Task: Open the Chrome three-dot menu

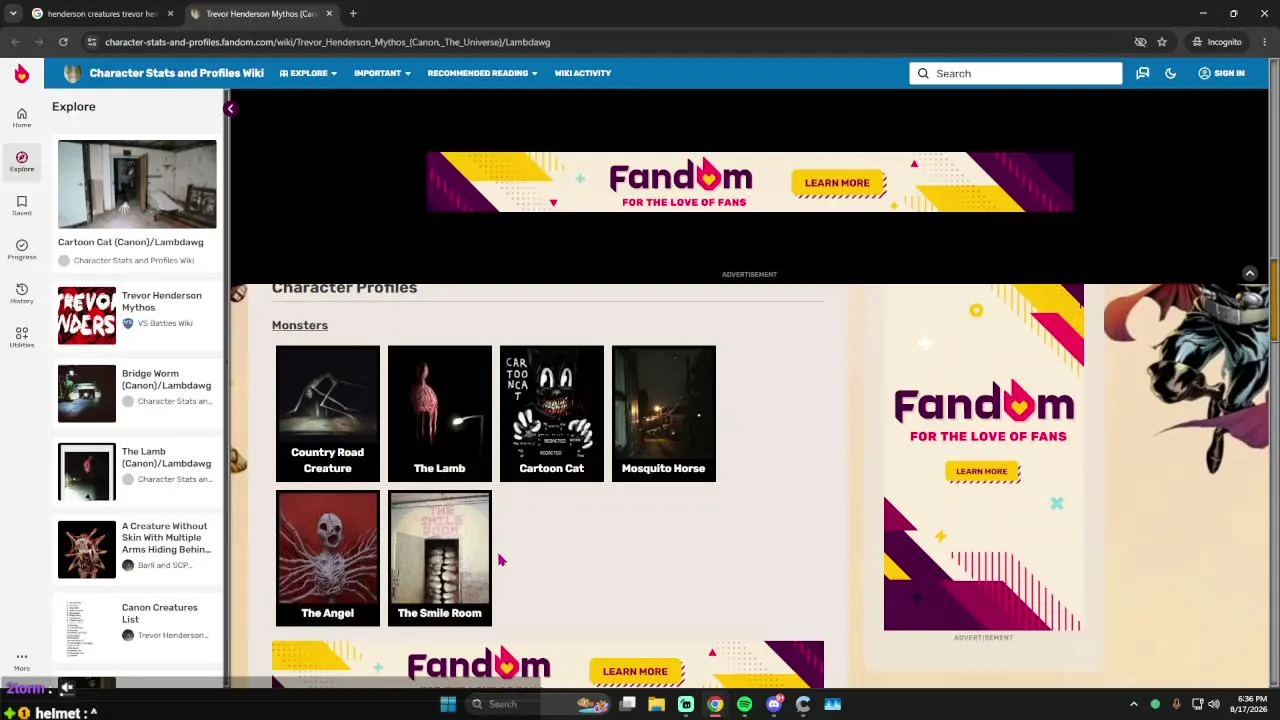Action: click(x=1265, y=42)
